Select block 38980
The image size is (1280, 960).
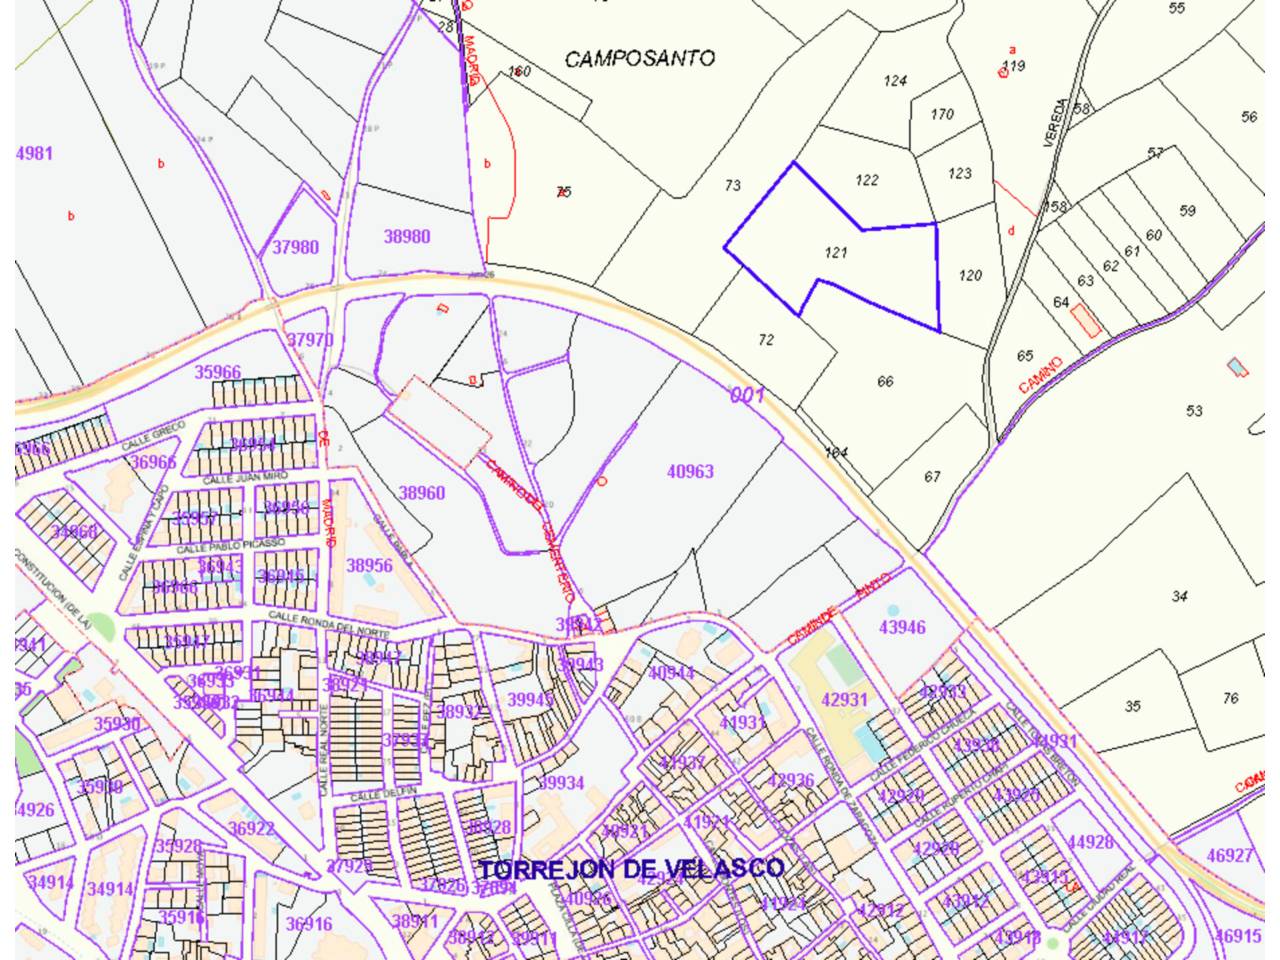click(407, 237)
